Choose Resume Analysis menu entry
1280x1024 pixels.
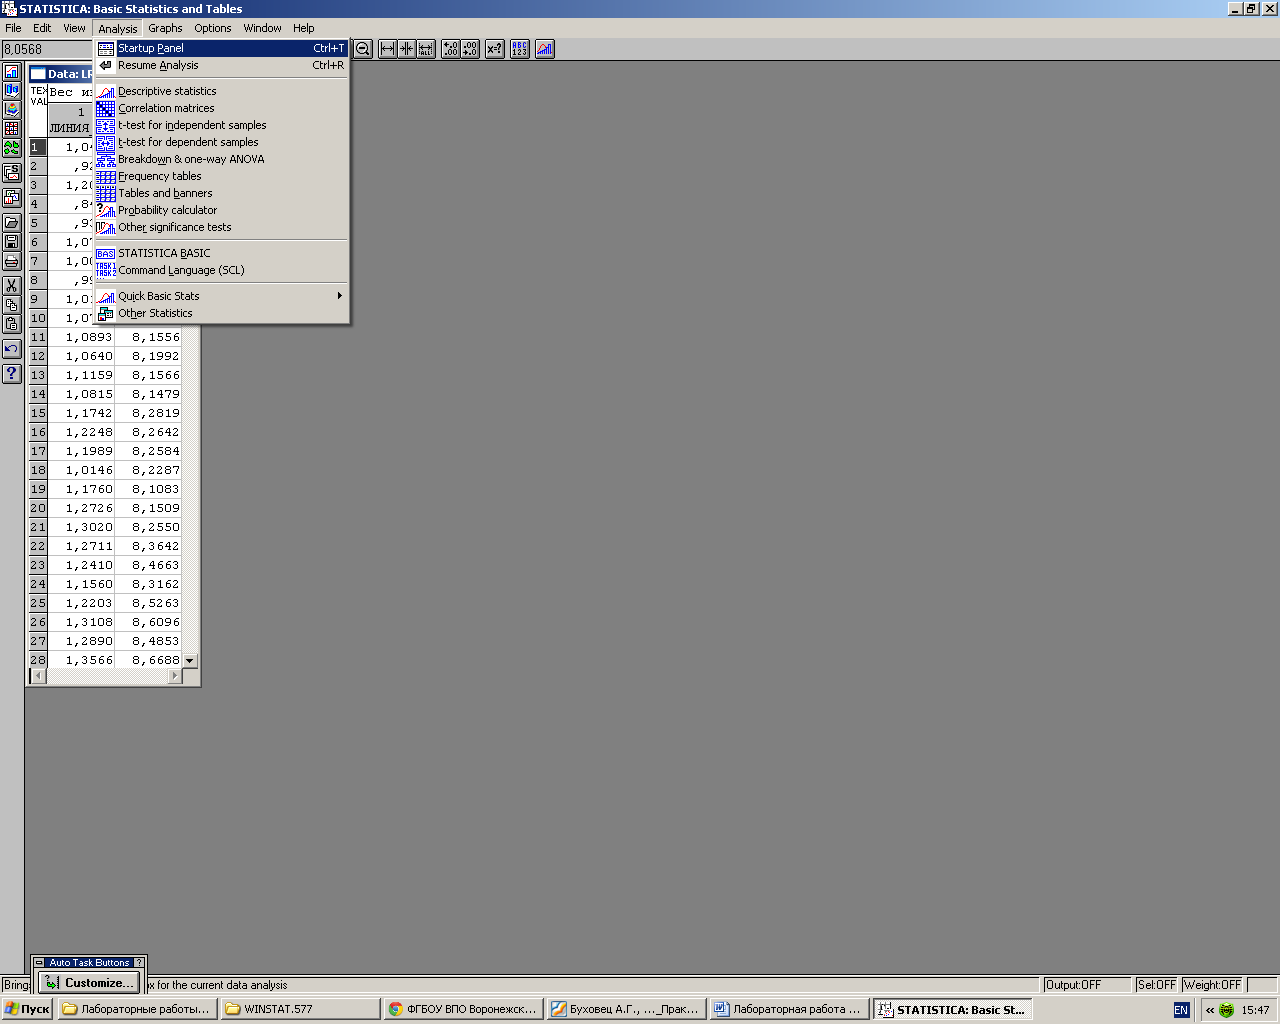221,65
